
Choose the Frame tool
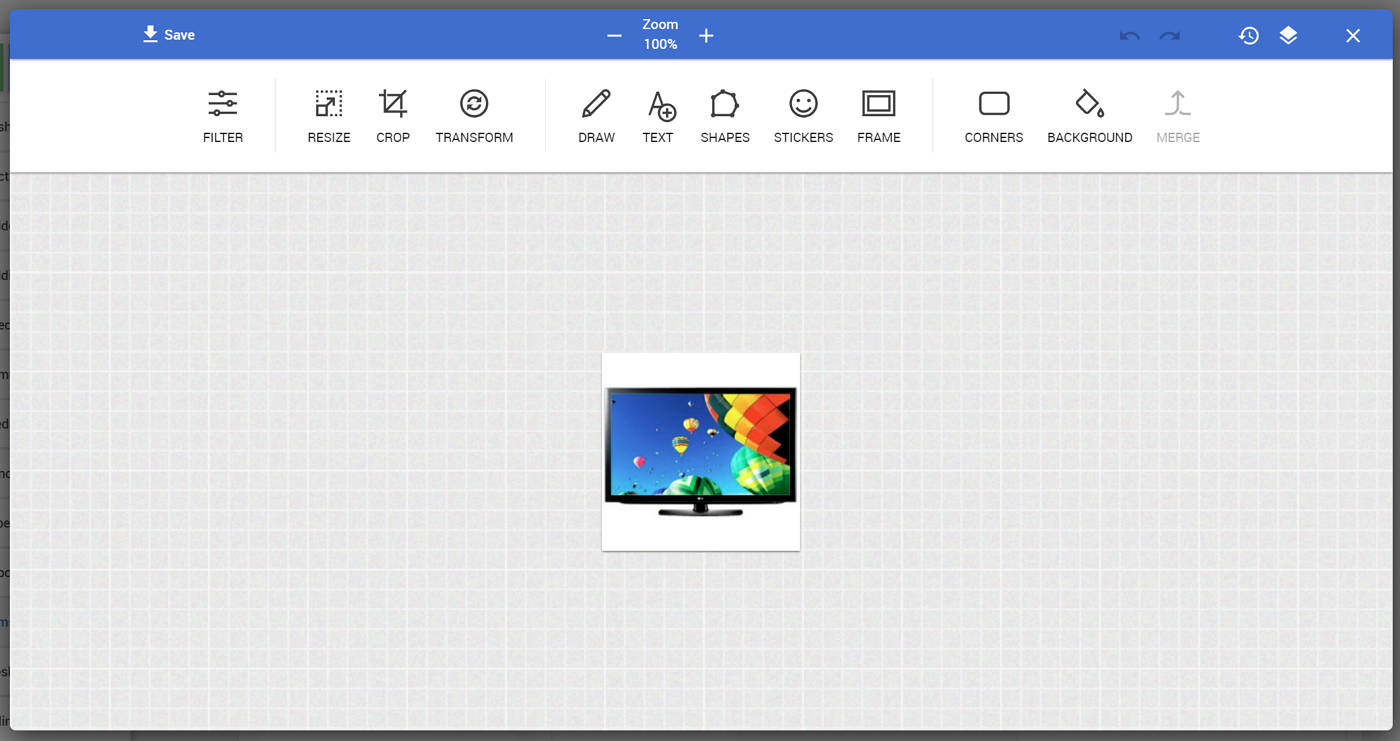[878, 116]
